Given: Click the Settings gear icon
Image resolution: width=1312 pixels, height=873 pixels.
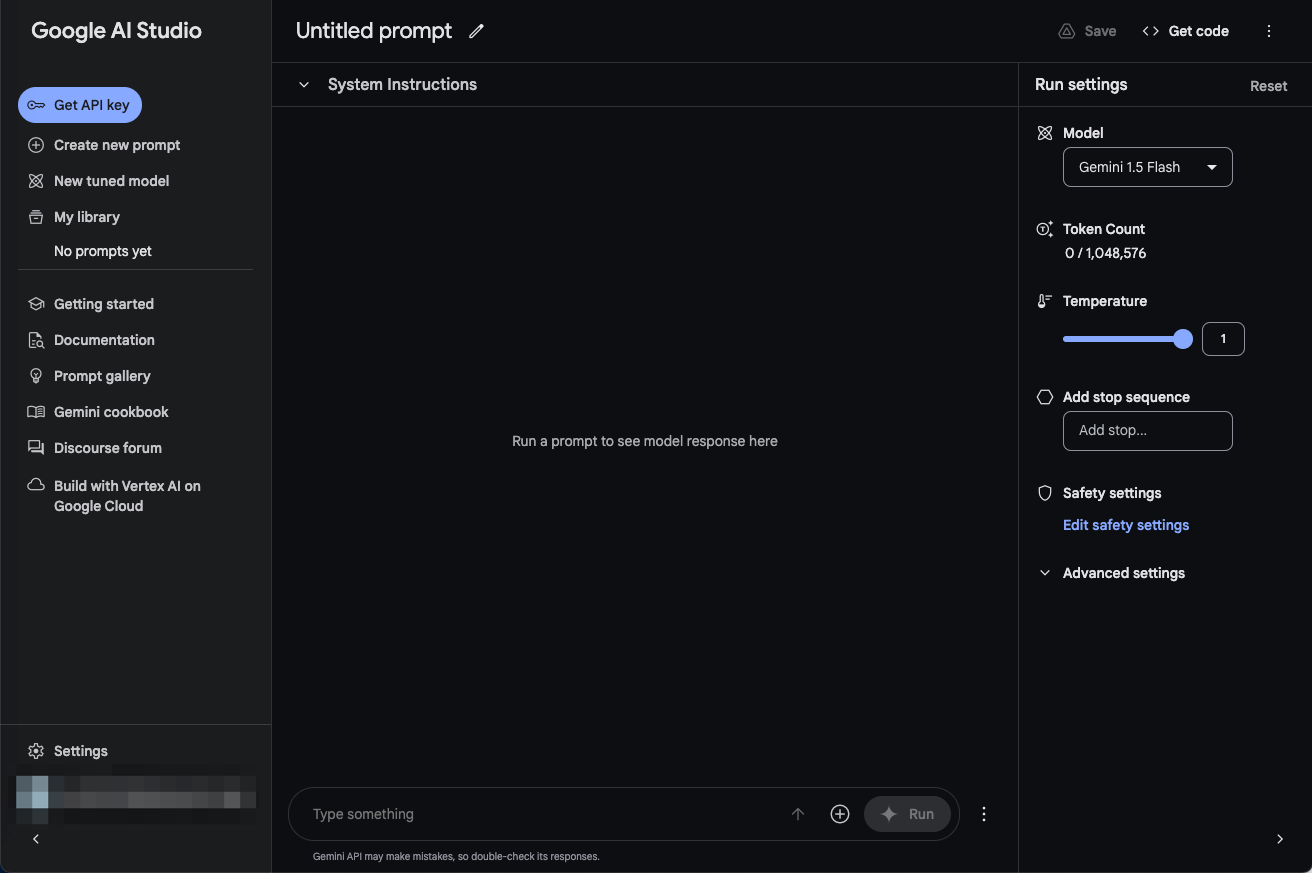Looking at the screenshot, I should pyautogui.click(x=36, y=751).
